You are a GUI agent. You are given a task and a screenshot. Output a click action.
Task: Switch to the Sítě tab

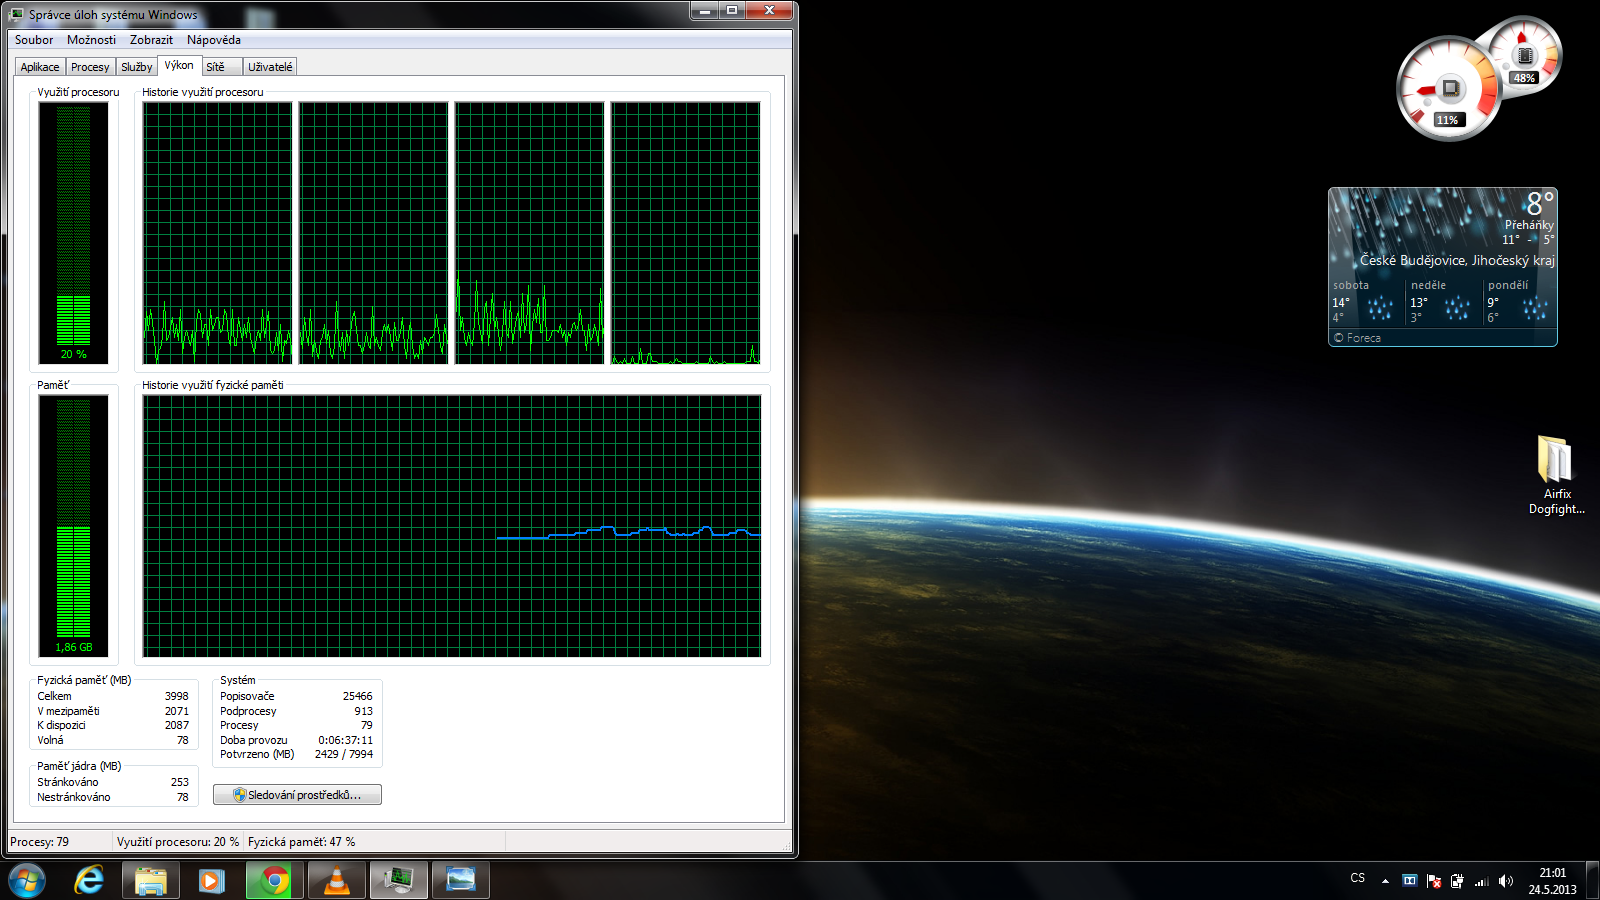tap(222, 67)
